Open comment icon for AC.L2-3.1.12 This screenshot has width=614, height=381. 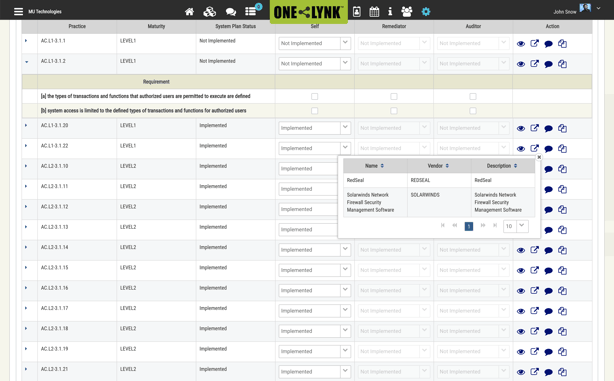(x=549, y=210)
